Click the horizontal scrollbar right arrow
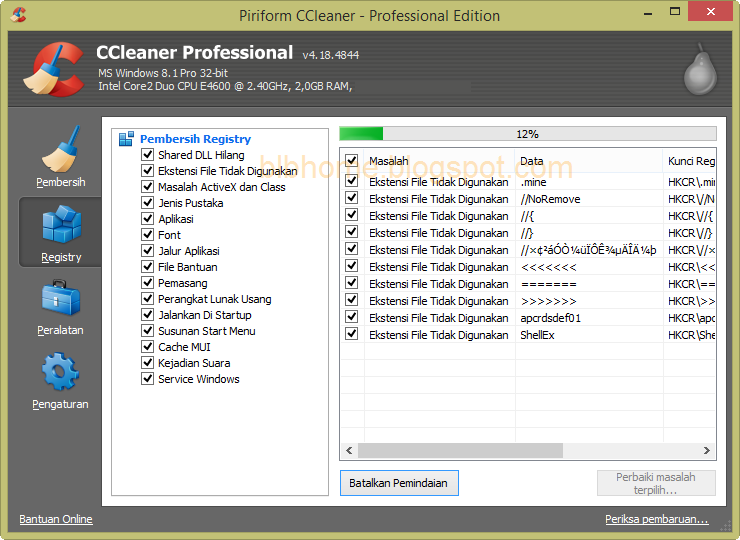 (x=706, y=450)
